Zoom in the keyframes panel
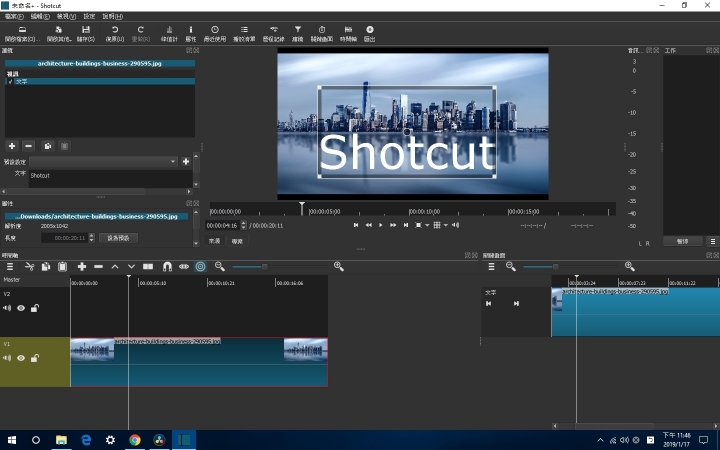 click(x=630, y=266)
